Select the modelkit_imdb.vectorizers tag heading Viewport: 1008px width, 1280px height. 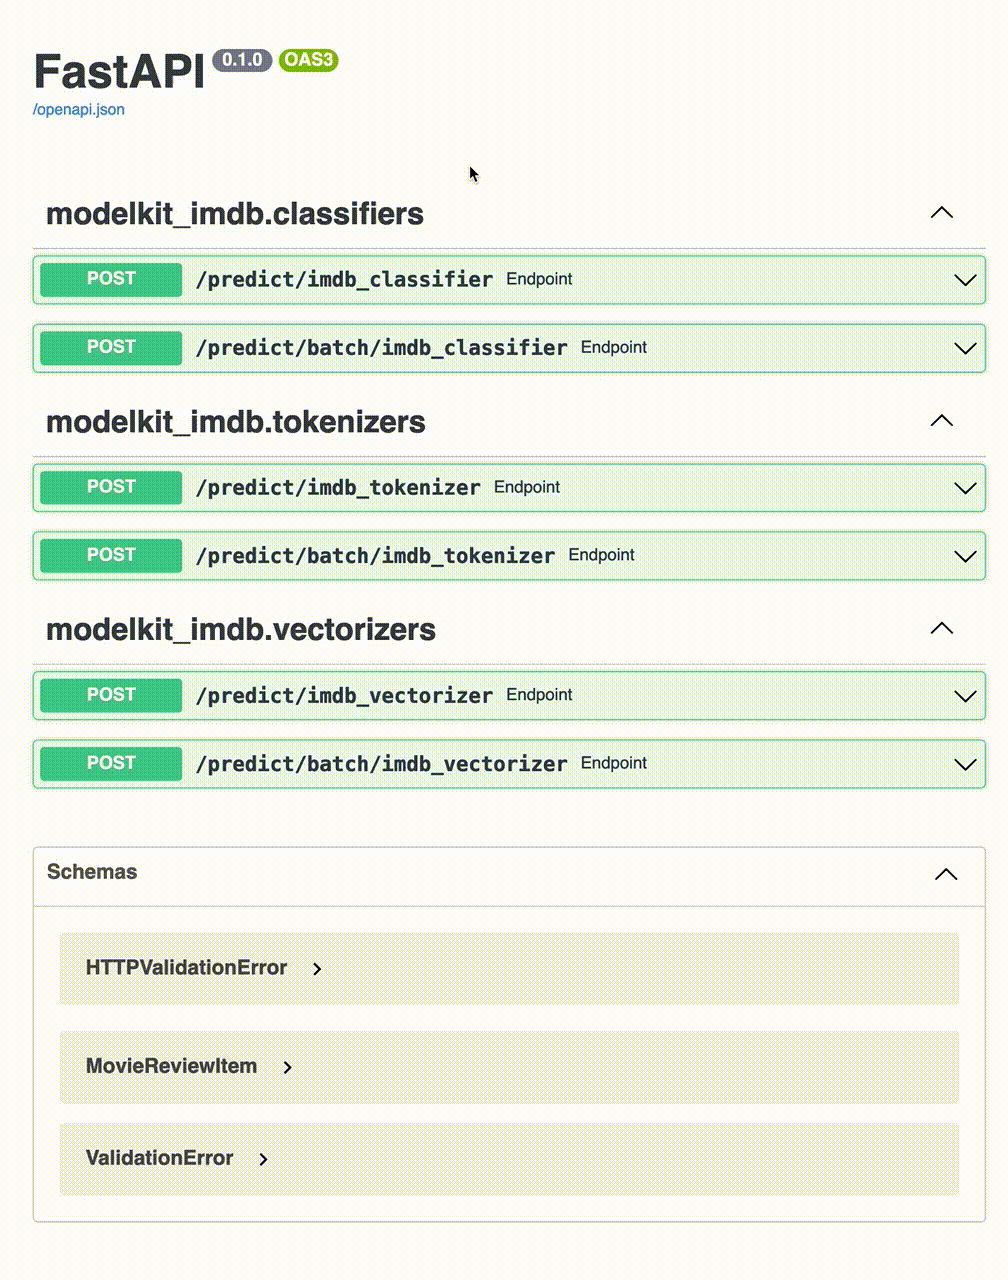[241, 630]
